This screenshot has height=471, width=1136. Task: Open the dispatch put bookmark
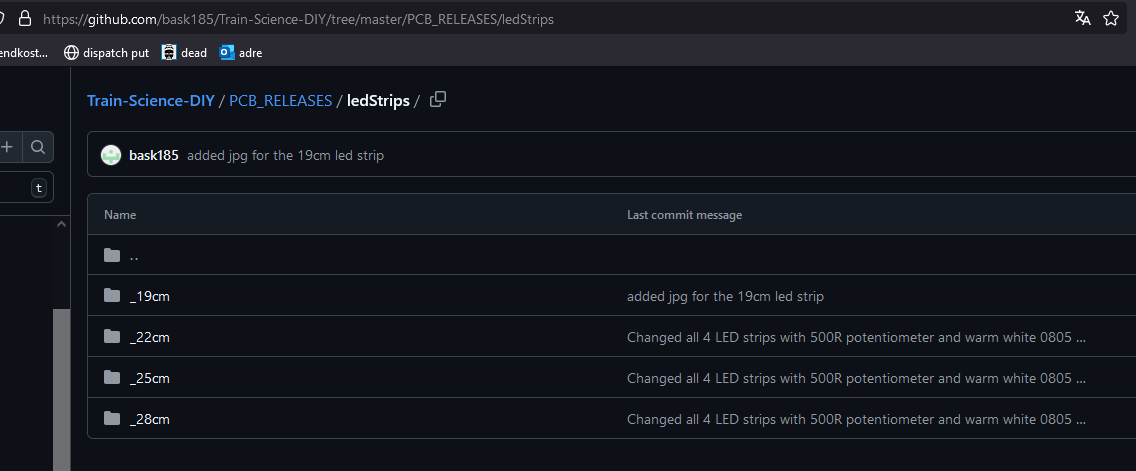[106, 52]
